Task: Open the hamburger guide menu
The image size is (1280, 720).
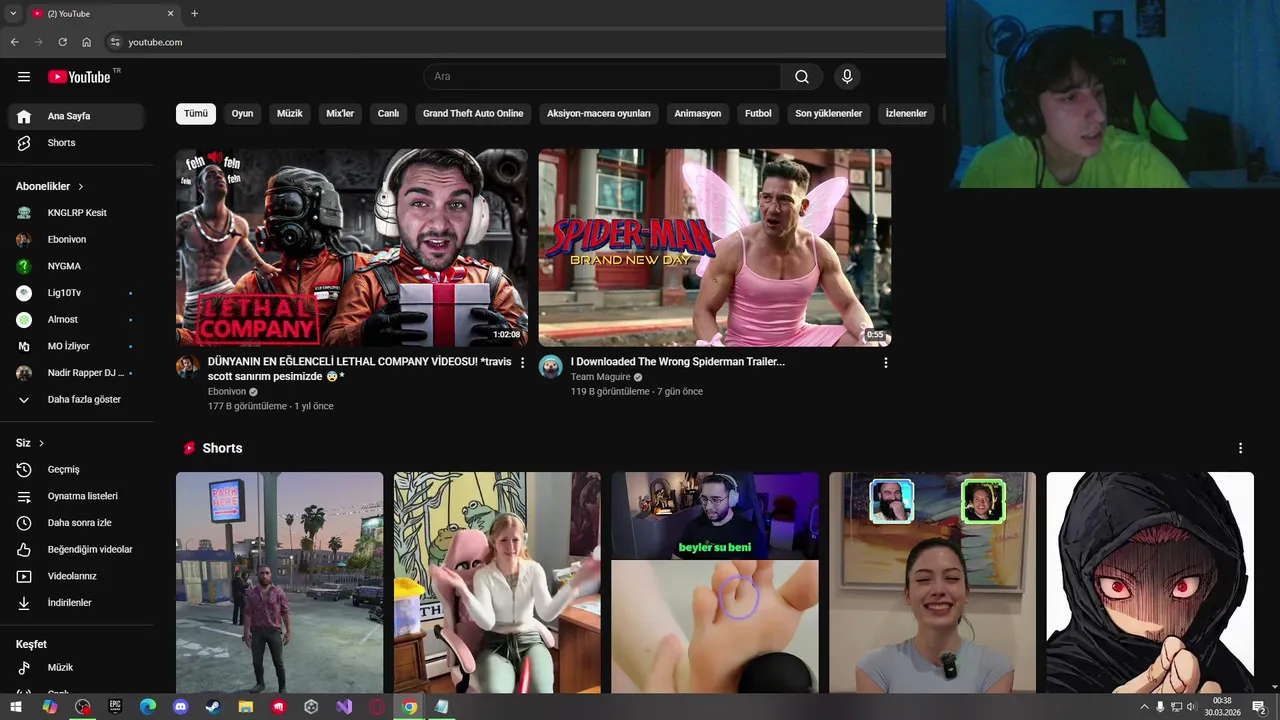Action: click(x=24, y=77)
